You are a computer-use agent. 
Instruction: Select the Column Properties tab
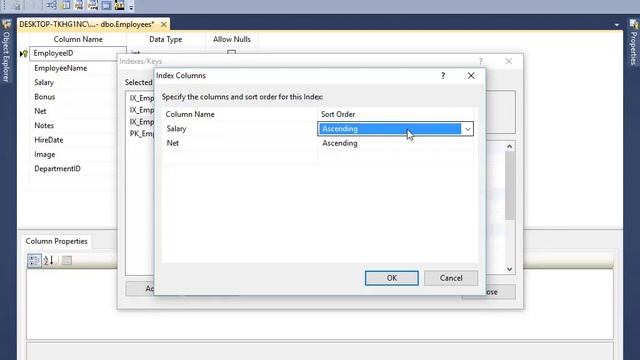click(56, 241)
